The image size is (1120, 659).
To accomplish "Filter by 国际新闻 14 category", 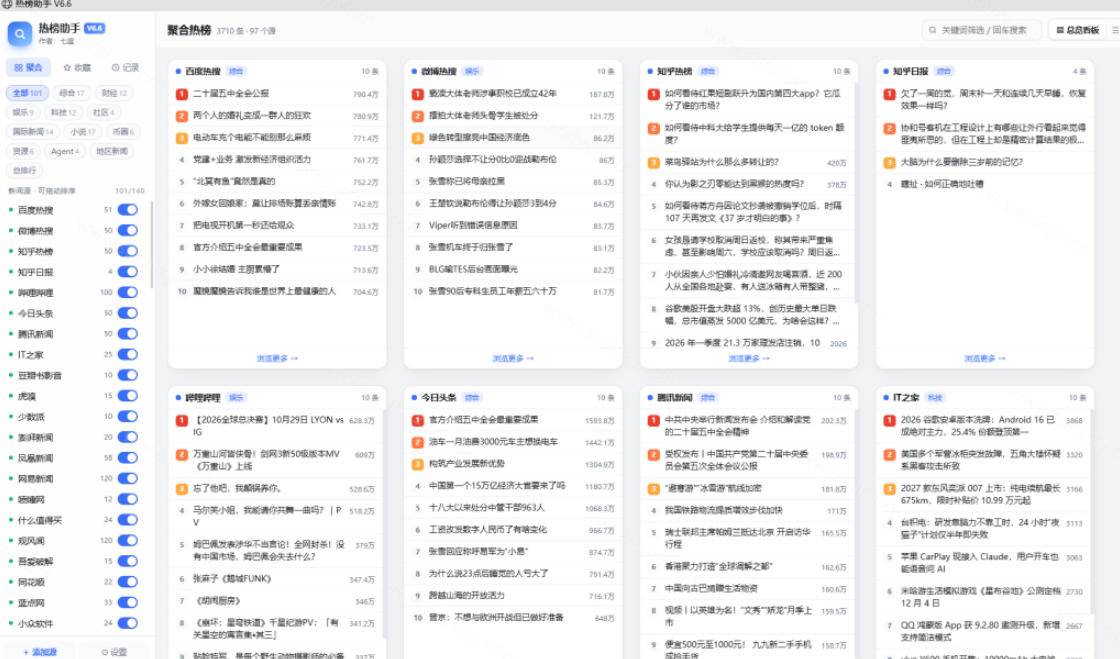I will tap(32, 131).
